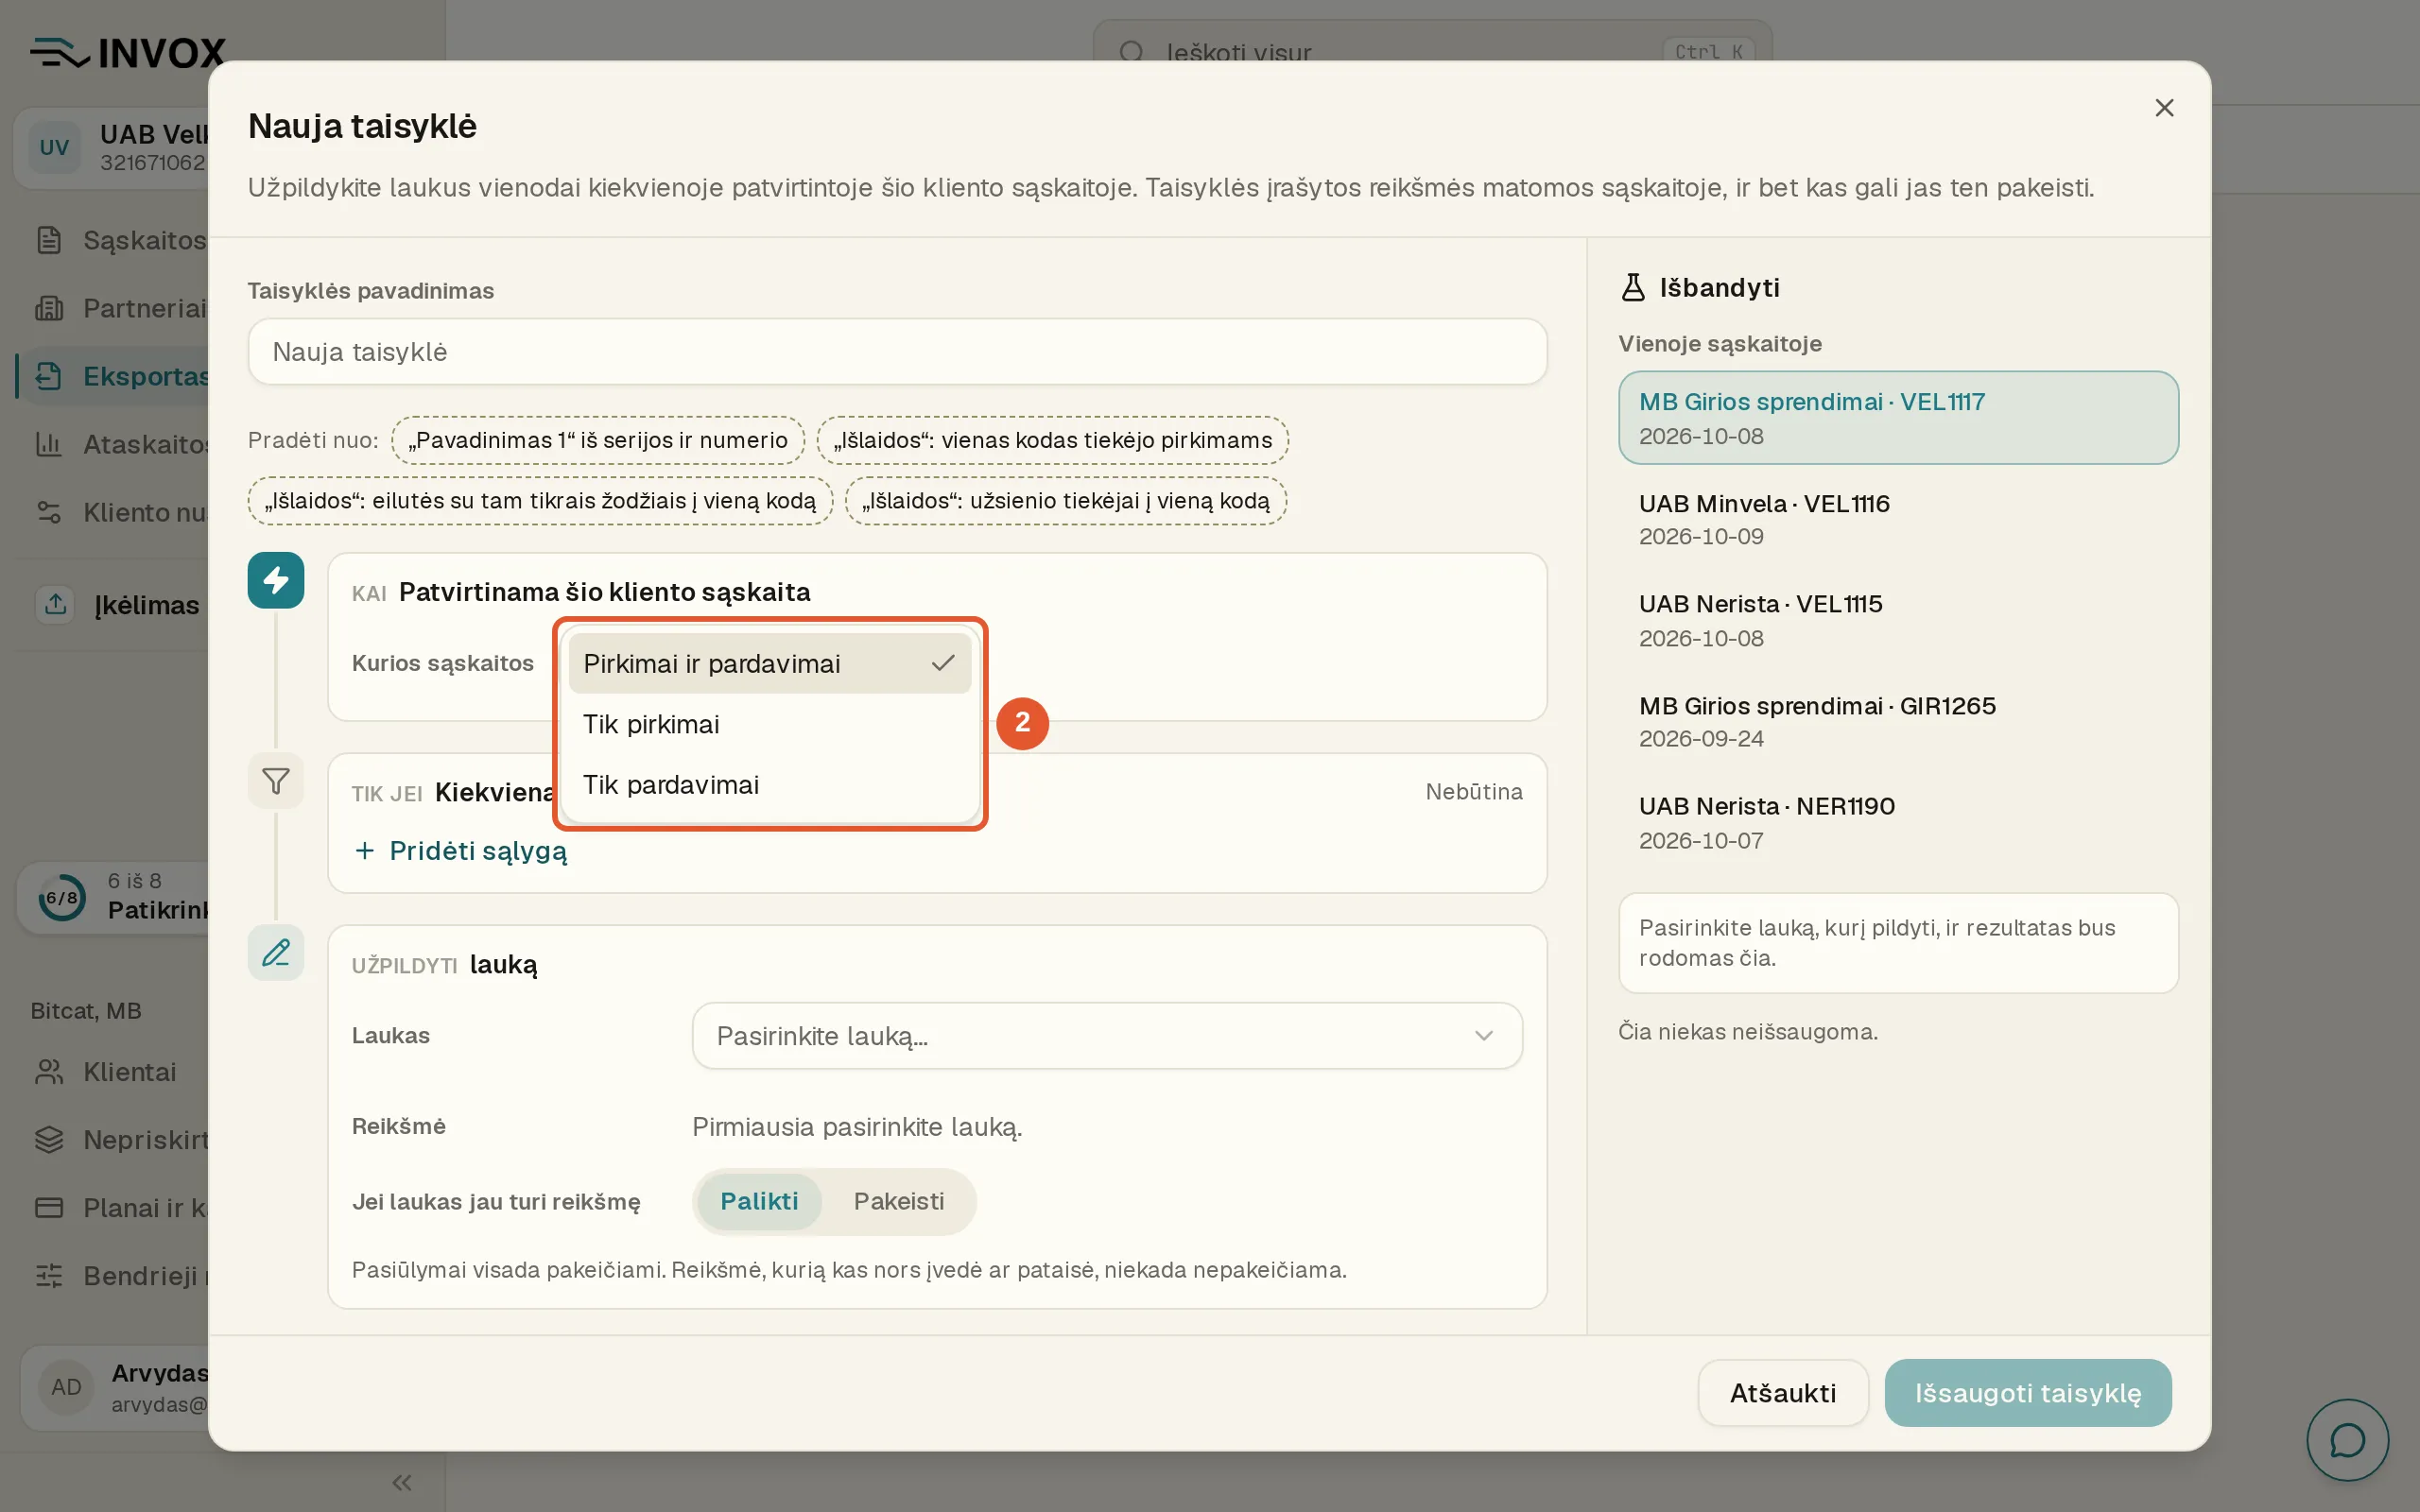Click Pridėti sąlygą to add condition

[461, 851]
